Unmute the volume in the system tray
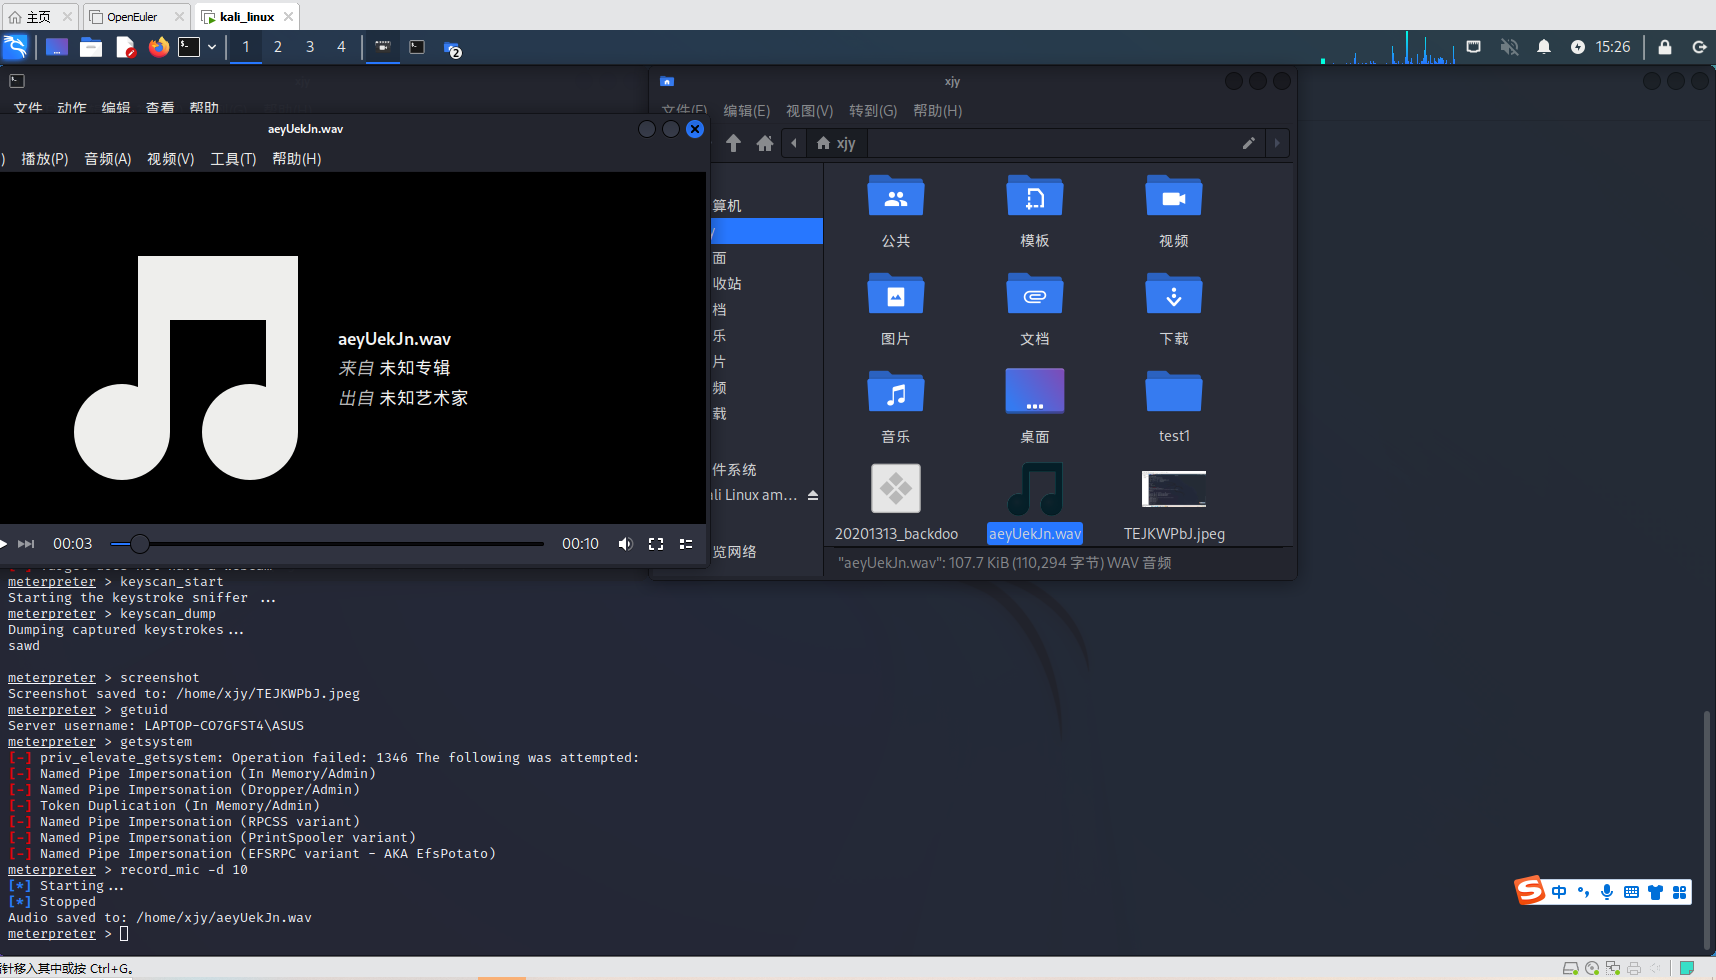The width and height of the screenshot is (1716, 980). 1509,47
